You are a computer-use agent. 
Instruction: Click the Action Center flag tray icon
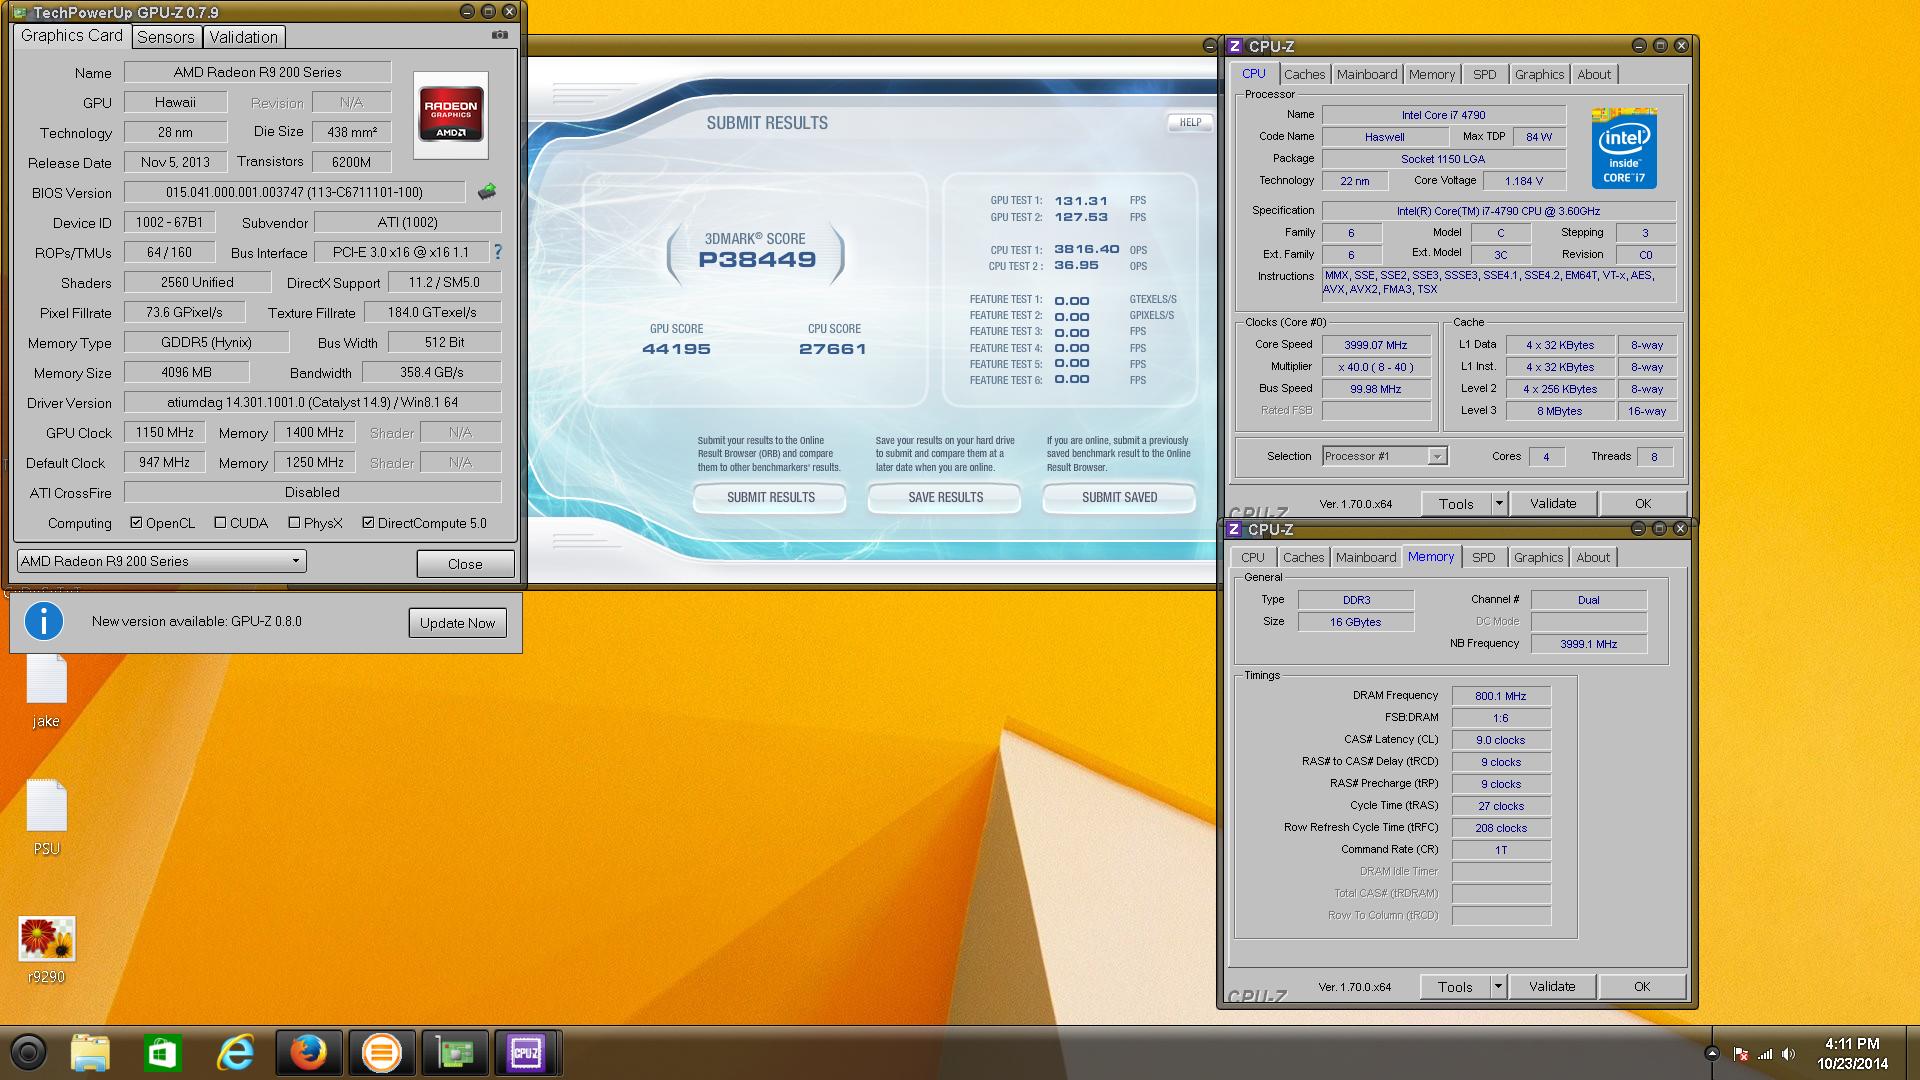1741,1054
